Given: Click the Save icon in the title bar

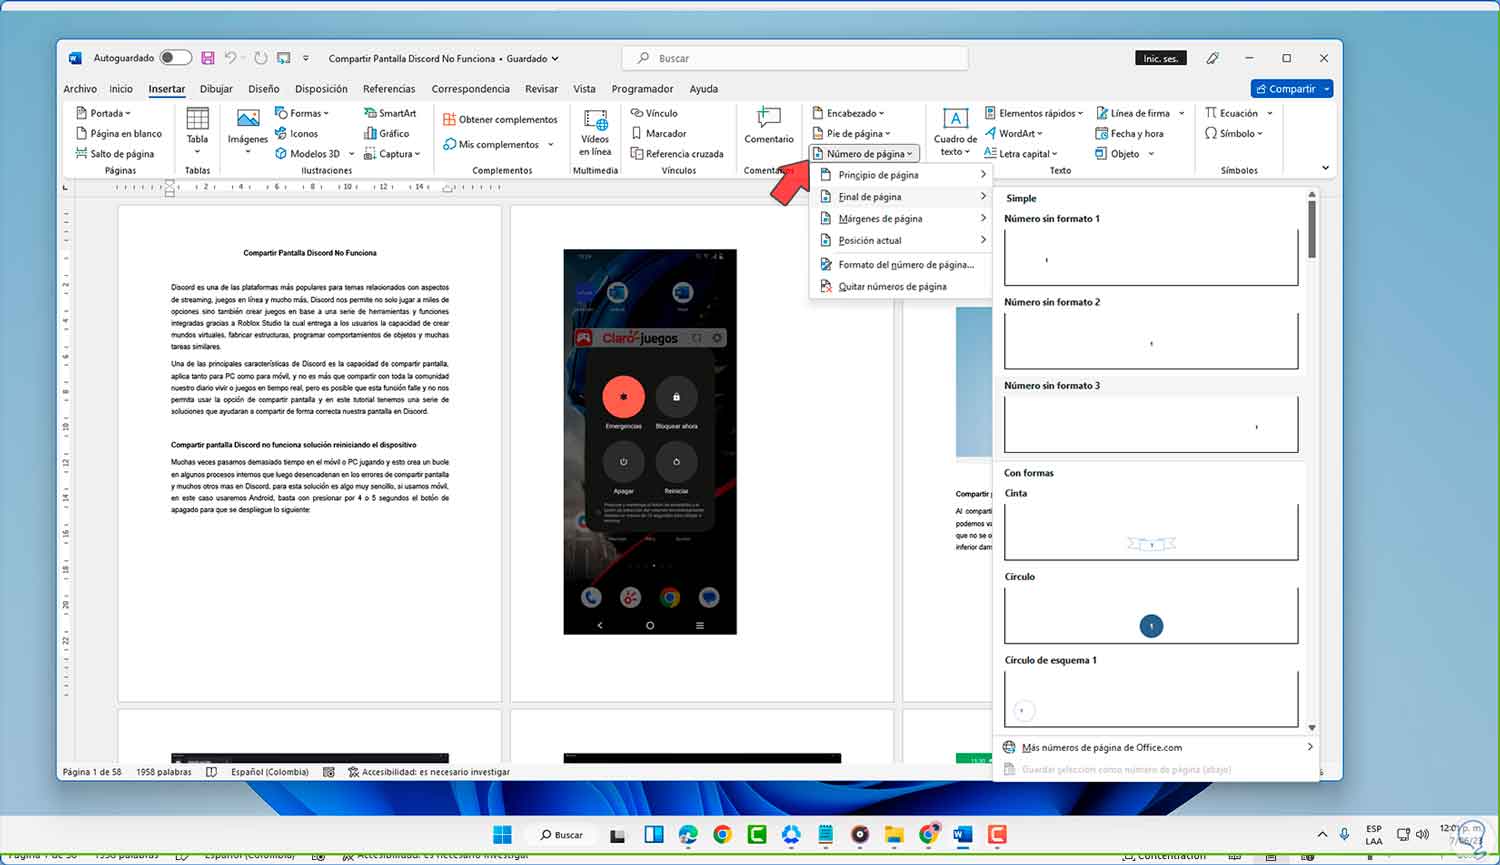Looking at the screenshot, I should pos(208,58).
